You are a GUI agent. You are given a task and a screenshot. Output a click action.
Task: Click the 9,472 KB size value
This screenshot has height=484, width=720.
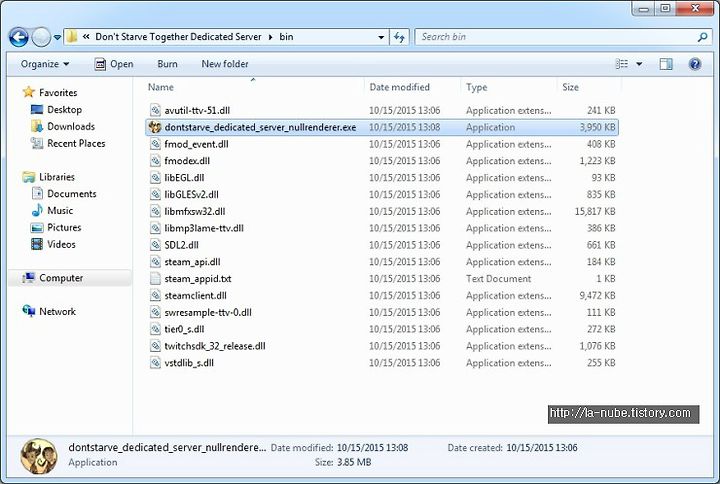click(x=597, y=296)
